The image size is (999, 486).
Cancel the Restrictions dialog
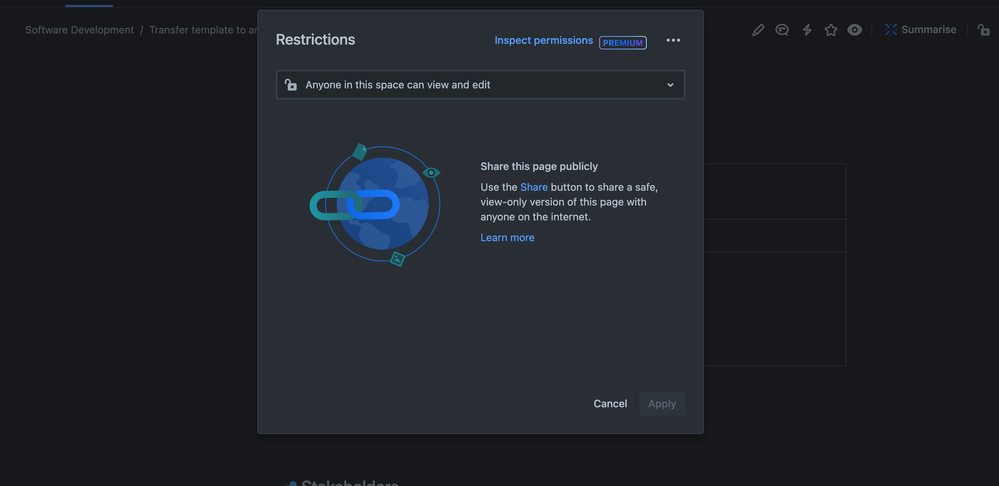click(x=610, y=404)
